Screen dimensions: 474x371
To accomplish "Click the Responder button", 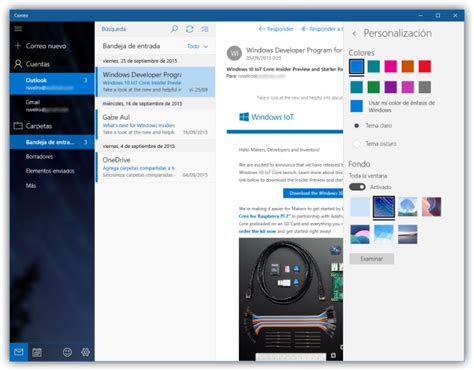I will tap(276, 29).
